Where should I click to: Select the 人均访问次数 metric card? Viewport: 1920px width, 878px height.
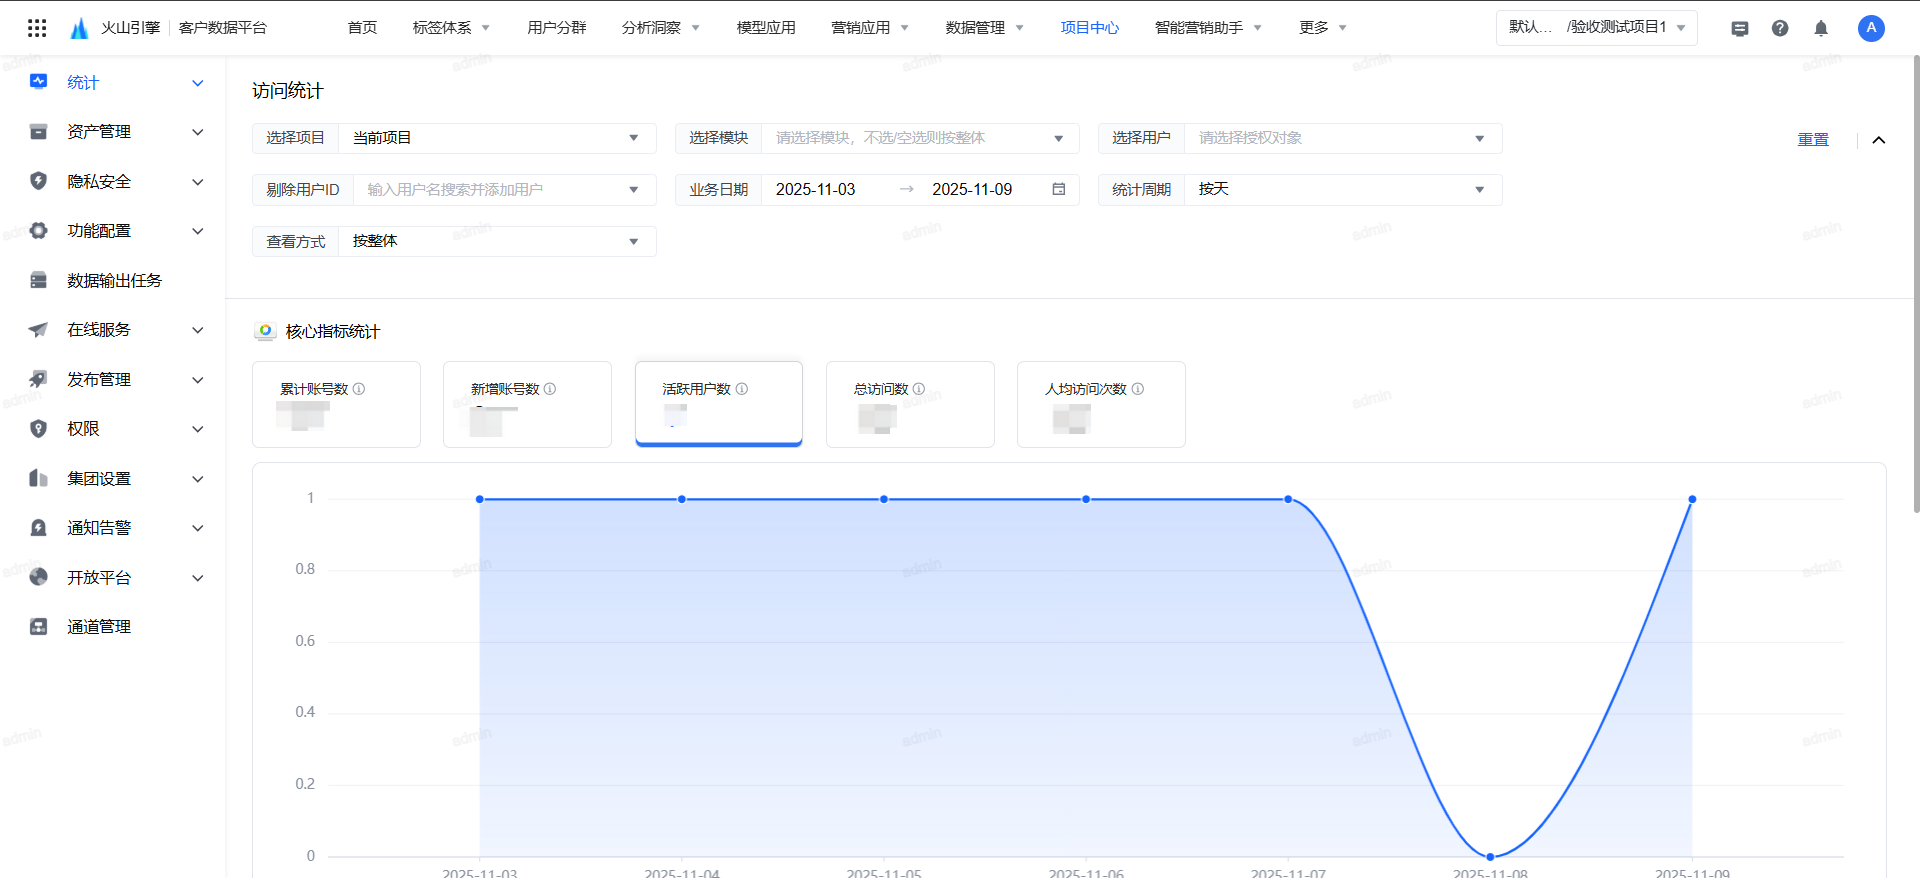1101,404
